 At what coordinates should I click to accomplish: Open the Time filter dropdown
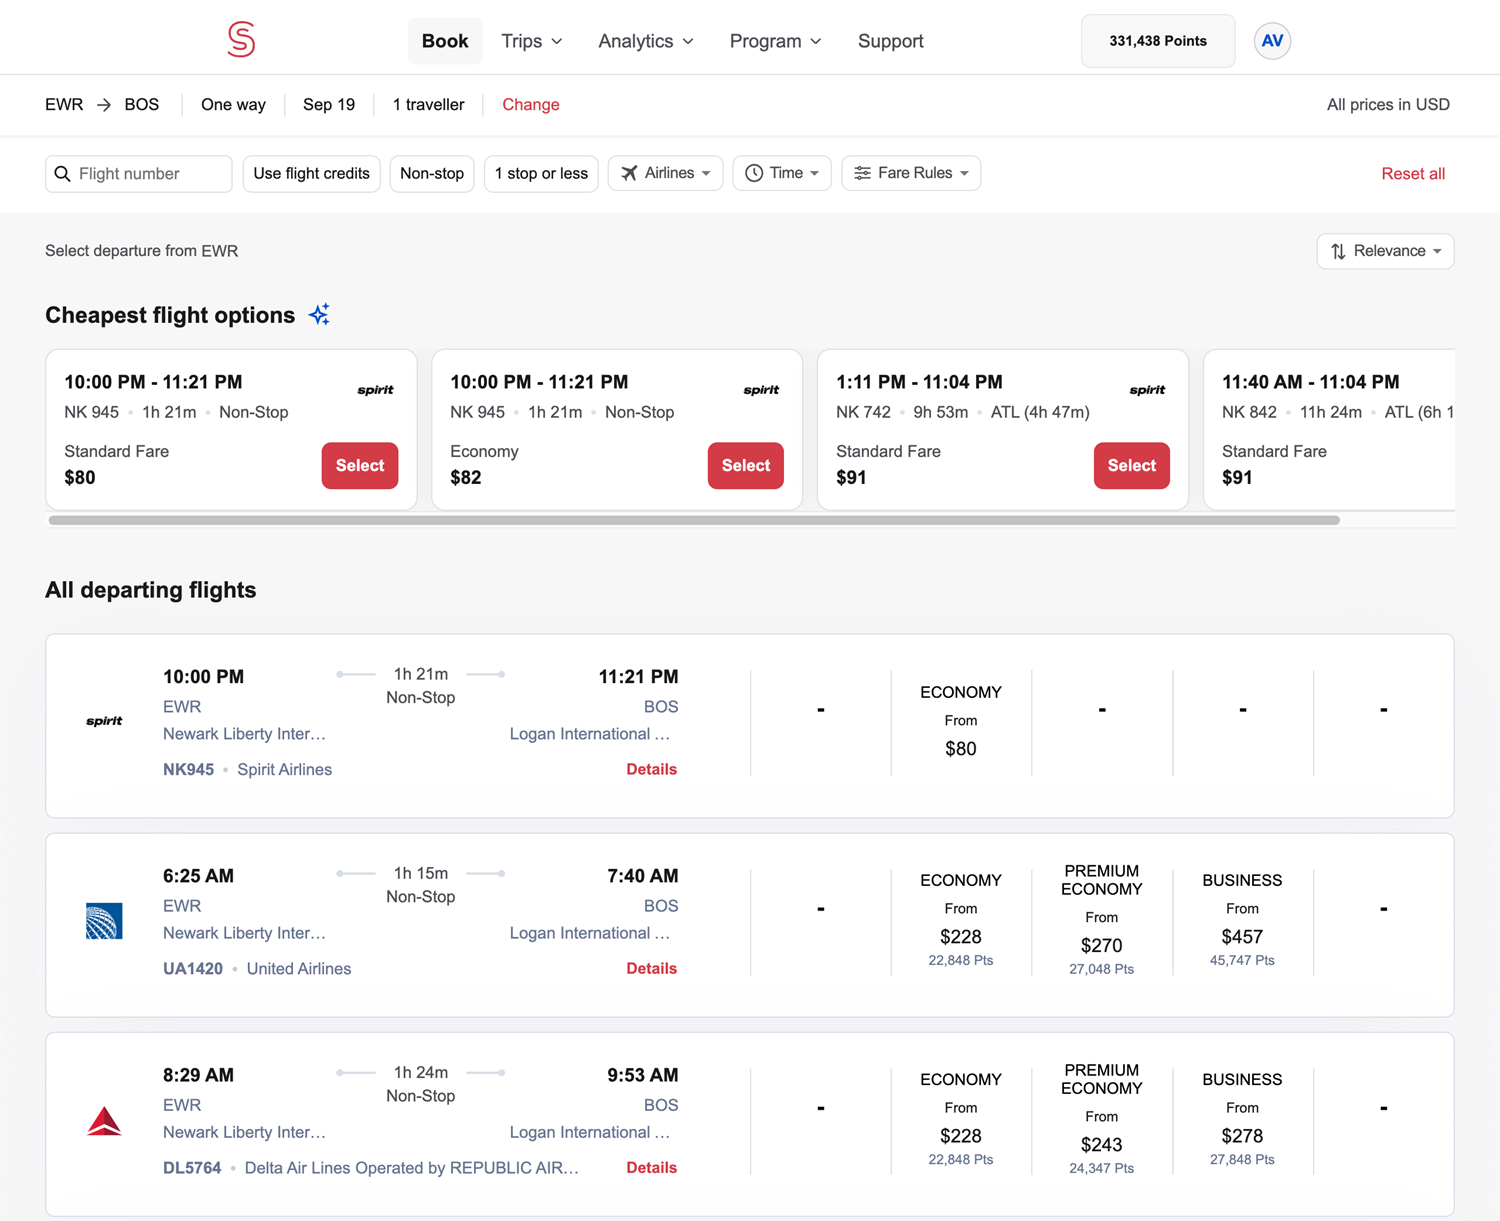click(782, 173)
